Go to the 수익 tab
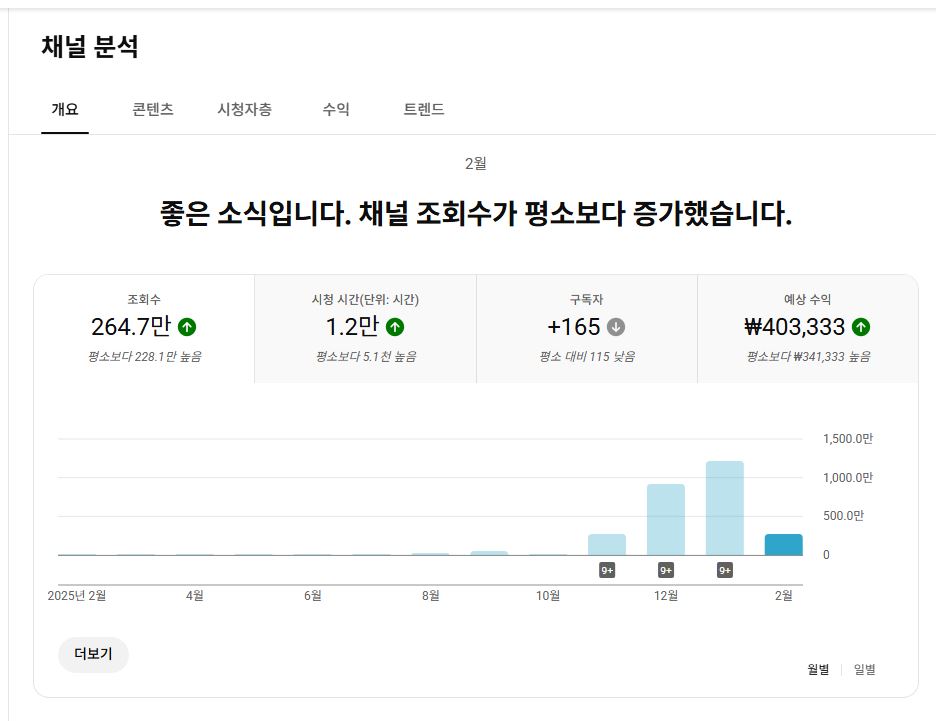Viewport: 936px width, 721px height. click(336, 110)
